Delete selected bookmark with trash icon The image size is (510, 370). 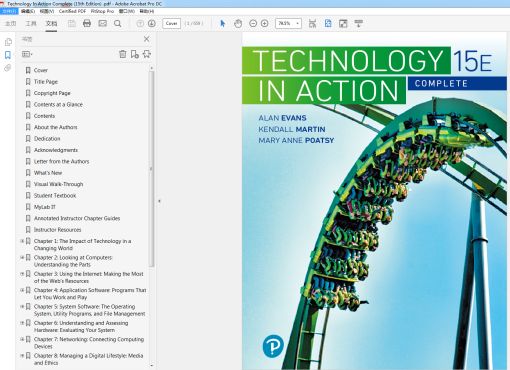(x=123, y=54)
